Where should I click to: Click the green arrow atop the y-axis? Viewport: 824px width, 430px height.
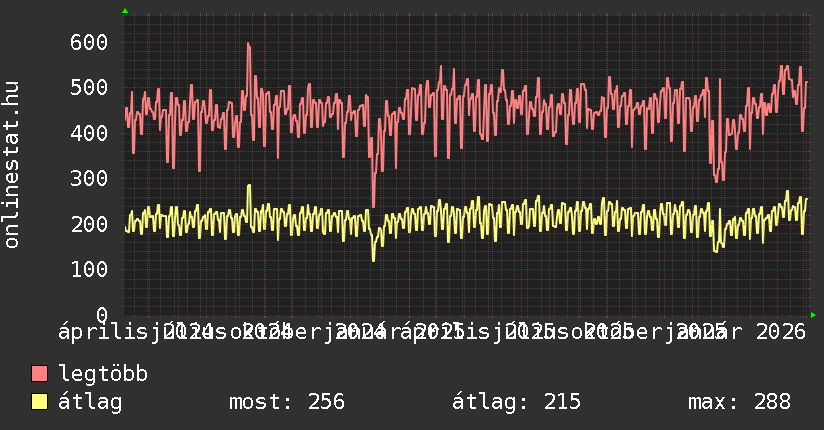click(125, 11)
